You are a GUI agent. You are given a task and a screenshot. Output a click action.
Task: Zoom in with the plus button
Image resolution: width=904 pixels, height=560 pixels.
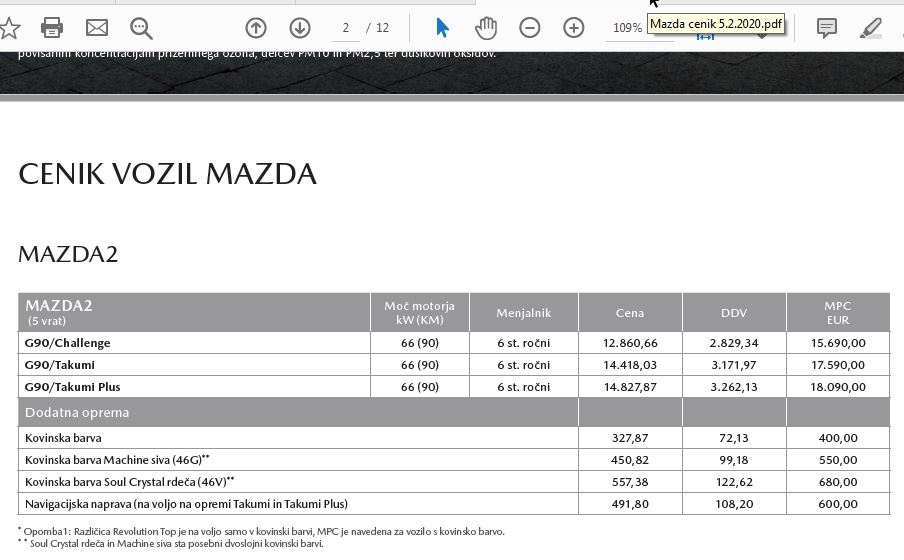[x=574, y=28]
